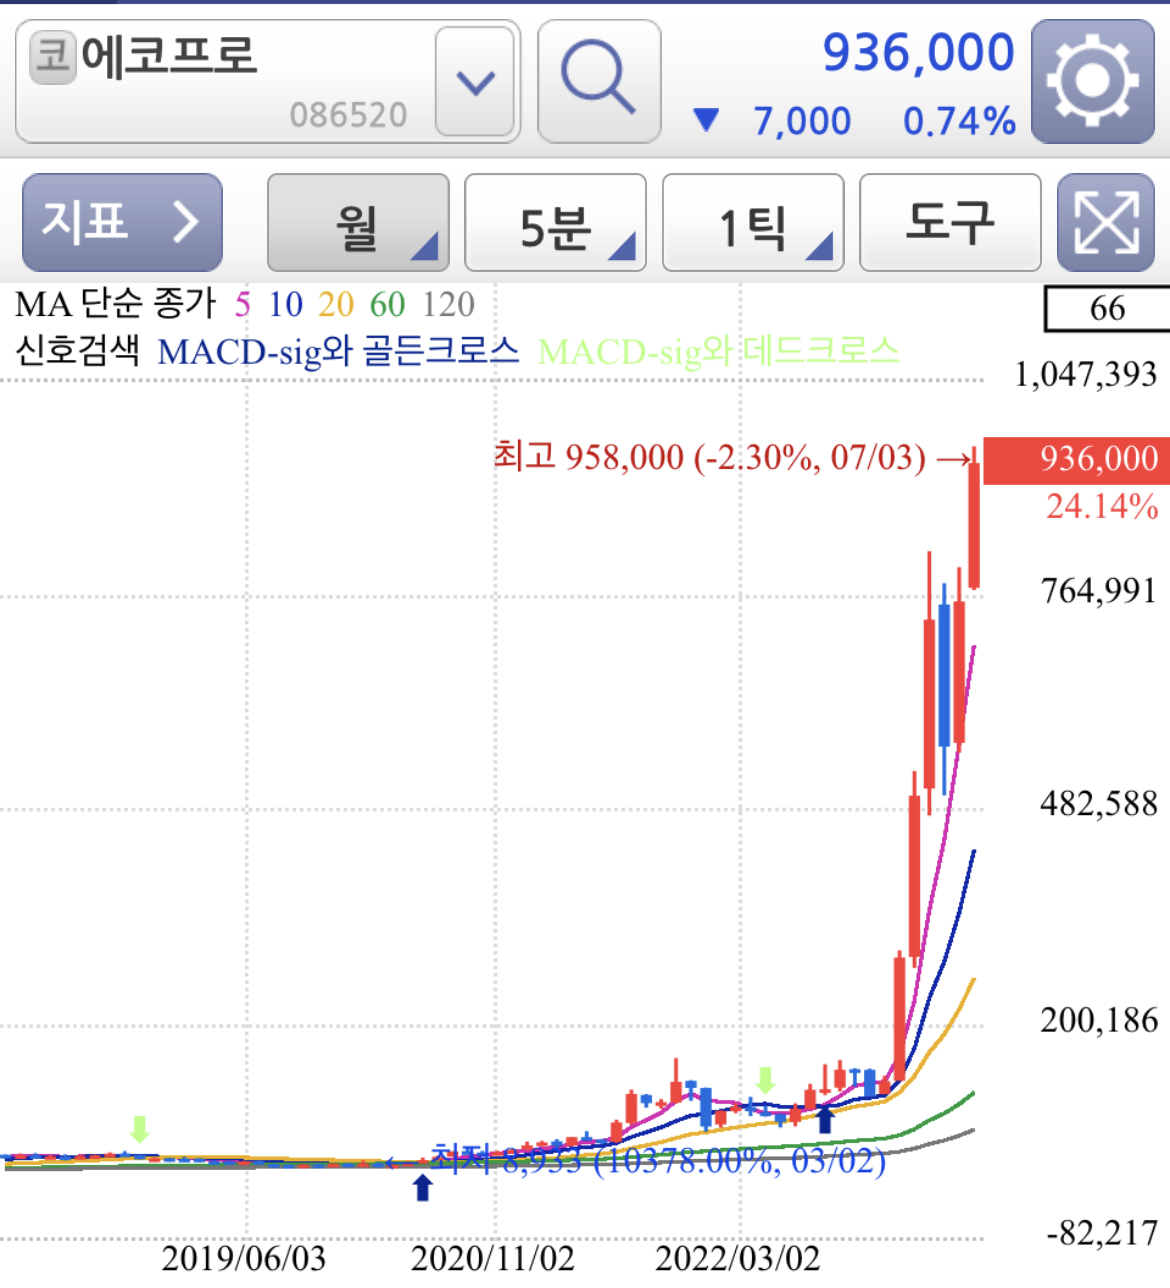The height and width of the screenshot is (1288, 1170).
Task: Select the 1틱 tick chart interval
Action: click(753, 222)
